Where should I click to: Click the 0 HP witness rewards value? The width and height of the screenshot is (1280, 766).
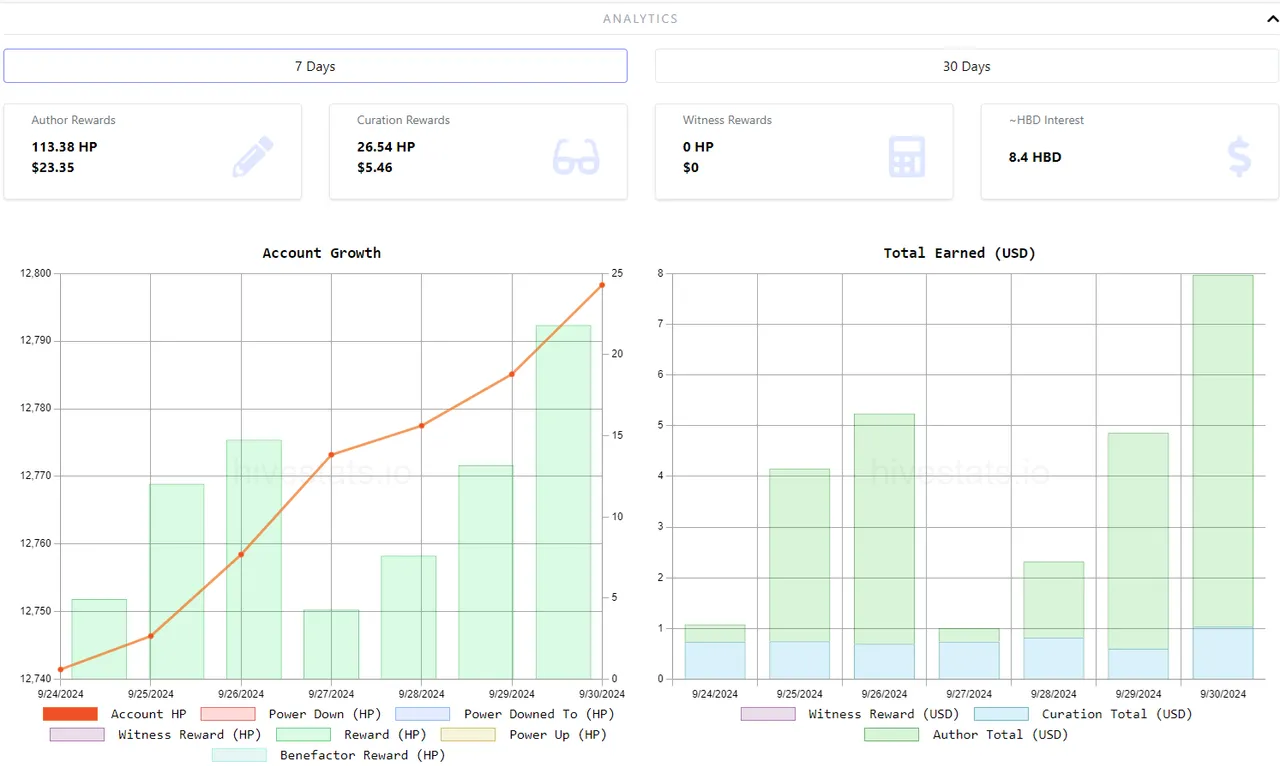pos(698,147)
